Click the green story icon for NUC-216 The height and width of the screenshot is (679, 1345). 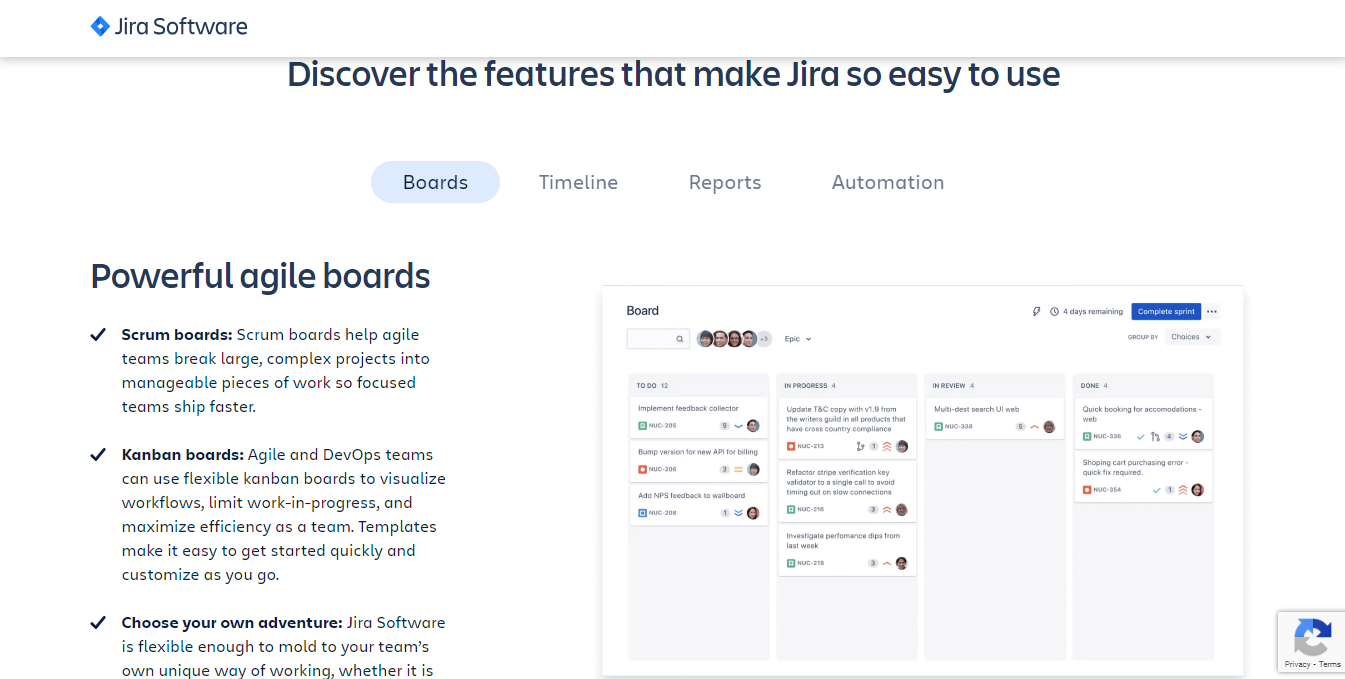click(x=790, y=509)
